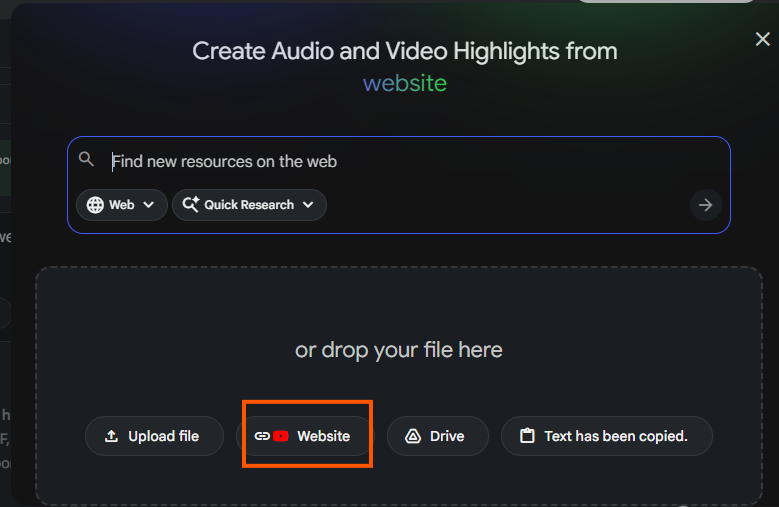Choose the Upload file button
This screenshot has width=779, height=507.
click(x=154, y=436)
